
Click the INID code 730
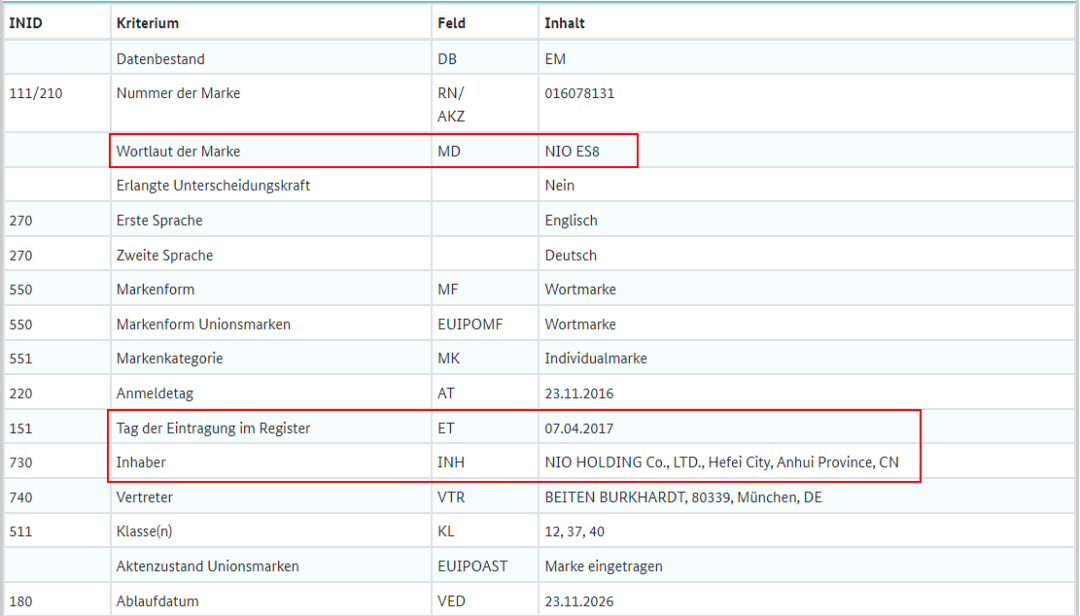(21, 462)
